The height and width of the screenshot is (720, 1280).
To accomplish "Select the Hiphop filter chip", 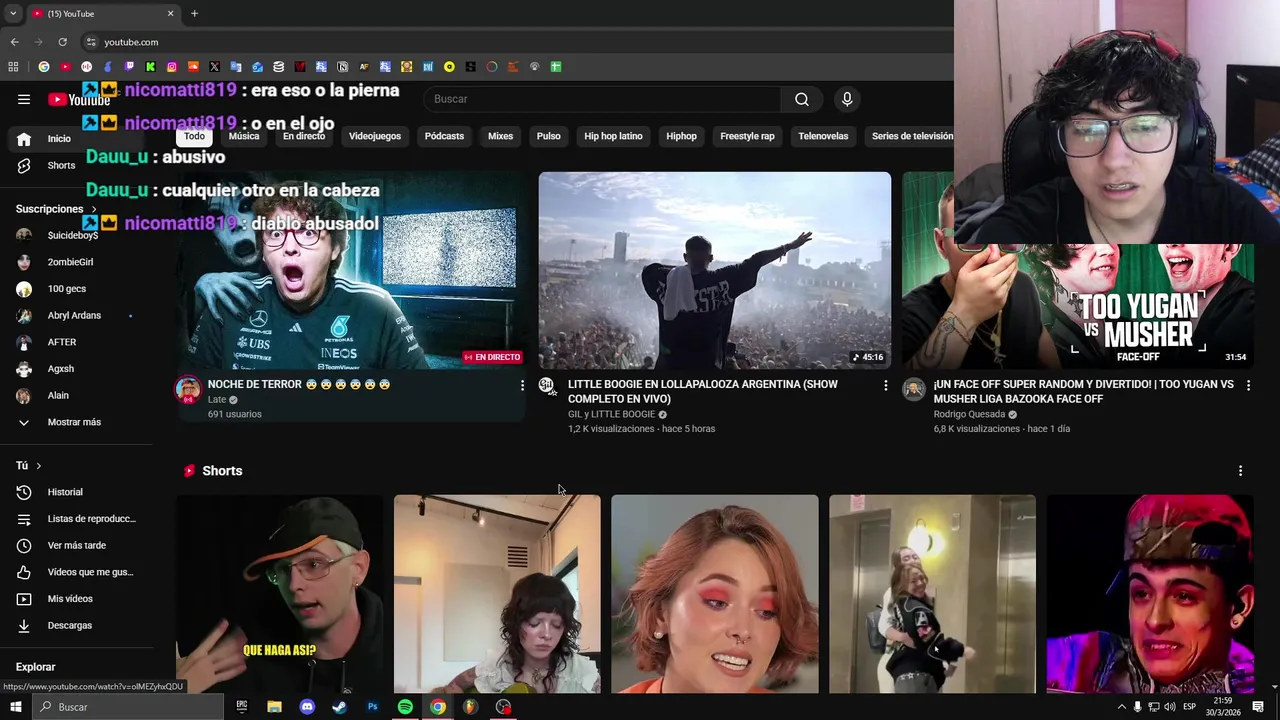I will (x=681, y=136).
